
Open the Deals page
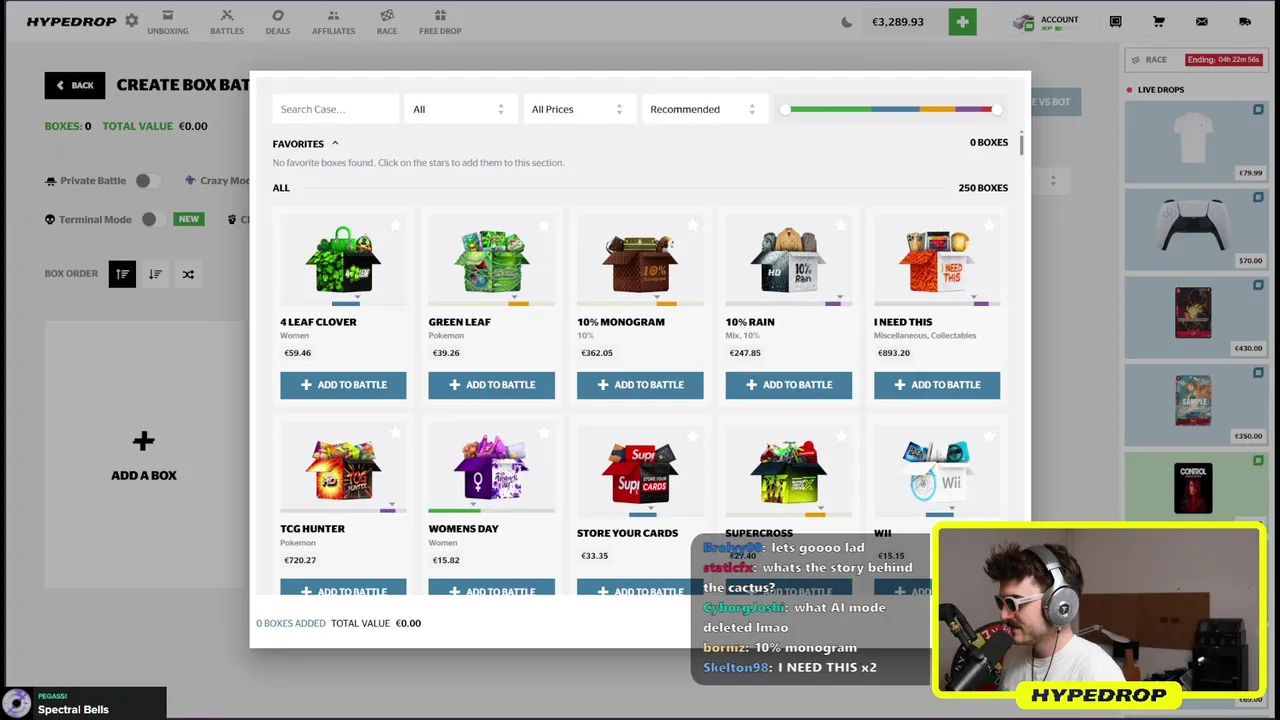click(x=278, y=22)
